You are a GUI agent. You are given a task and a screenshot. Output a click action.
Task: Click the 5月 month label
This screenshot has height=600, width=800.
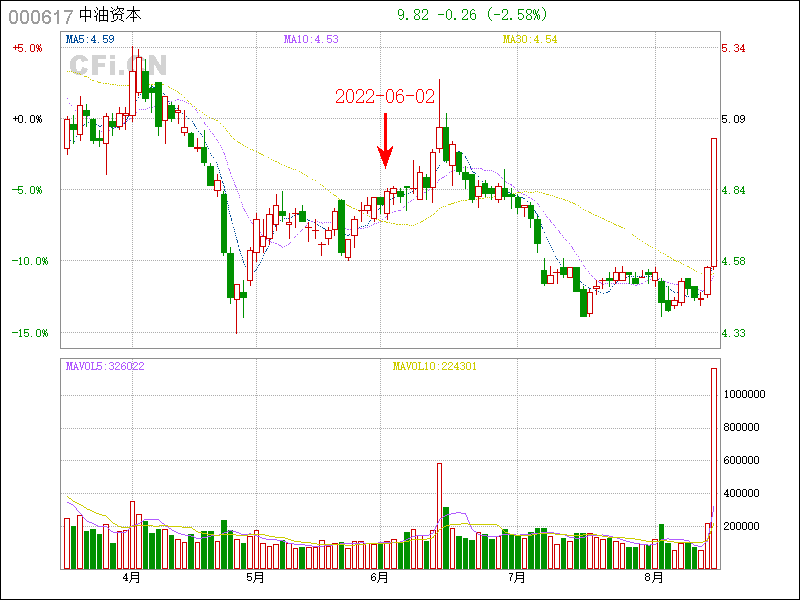point(256,578)
